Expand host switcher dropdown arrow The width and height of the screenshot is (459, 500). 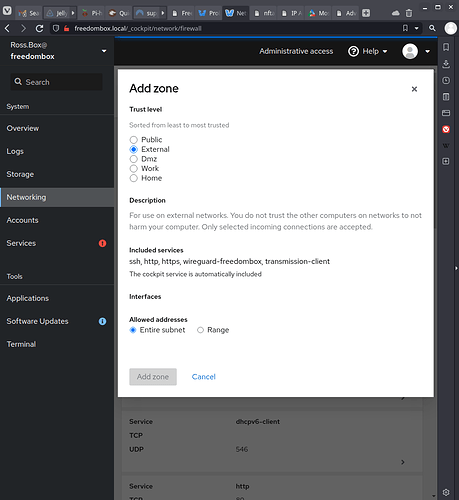click(x=104, y=51)
